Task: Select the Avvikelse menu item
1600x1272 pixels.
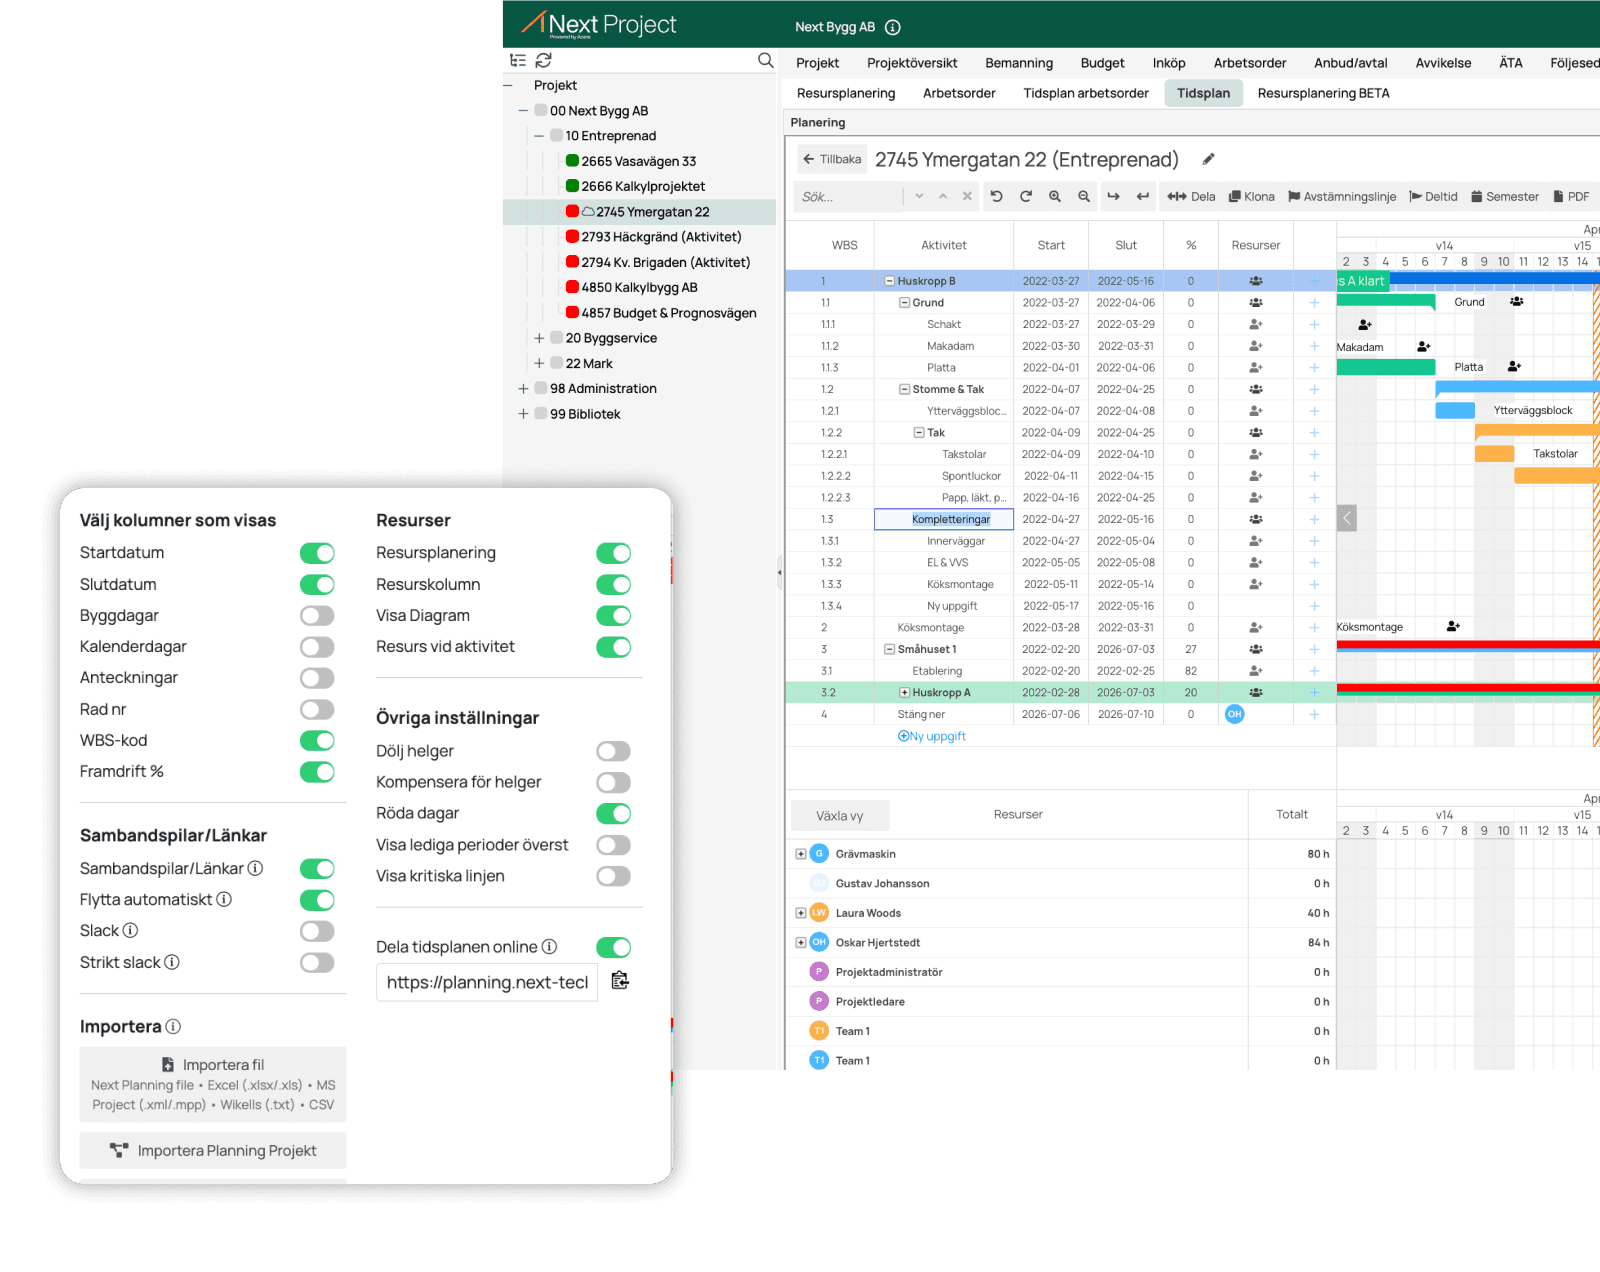Action: pos(1443,63)
